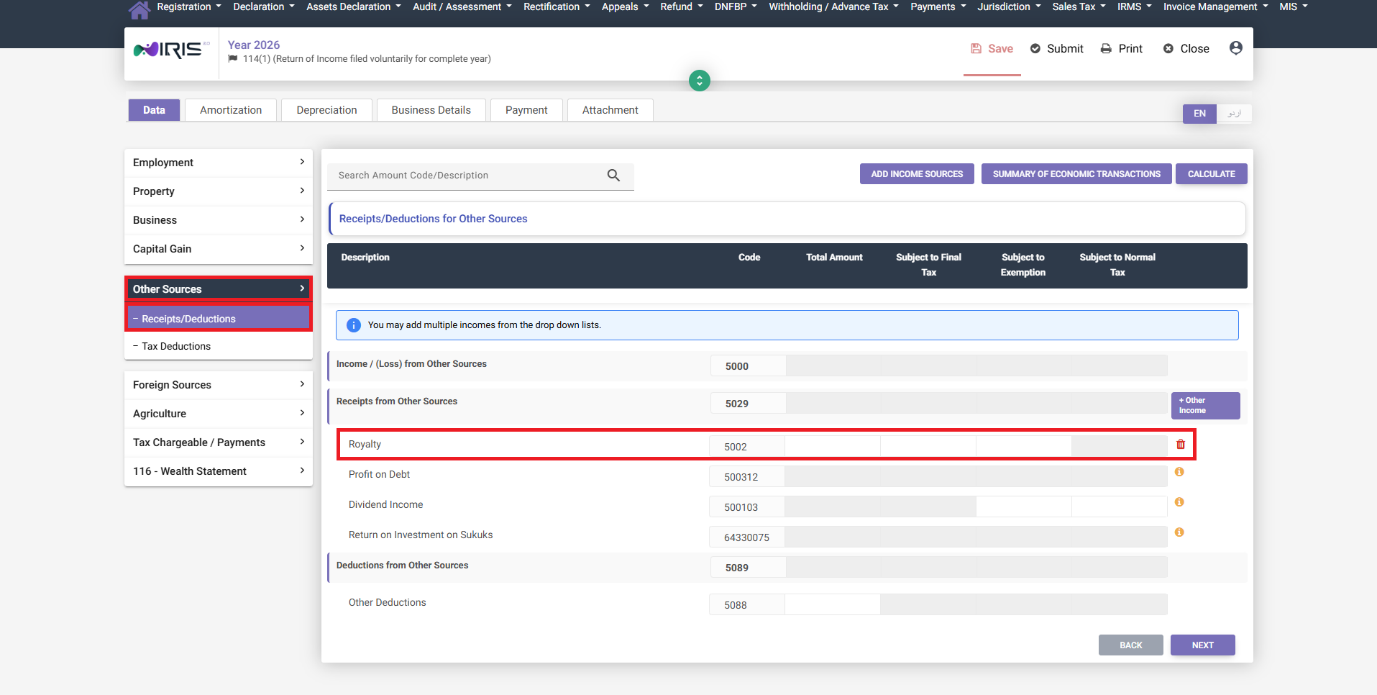
Task: Show info for Return on Investment on Sukuks
Action: (1179, 532)
